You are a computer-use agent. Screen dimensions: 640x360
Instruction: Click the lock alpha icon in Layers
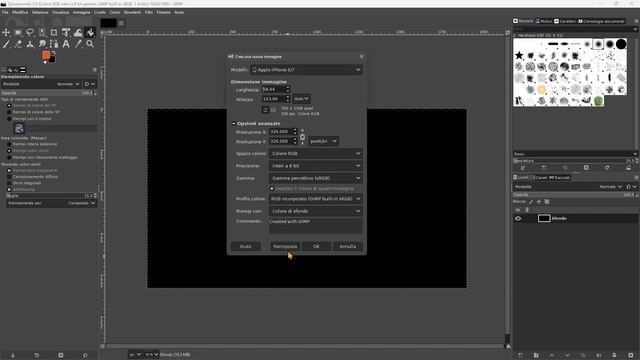547,202
